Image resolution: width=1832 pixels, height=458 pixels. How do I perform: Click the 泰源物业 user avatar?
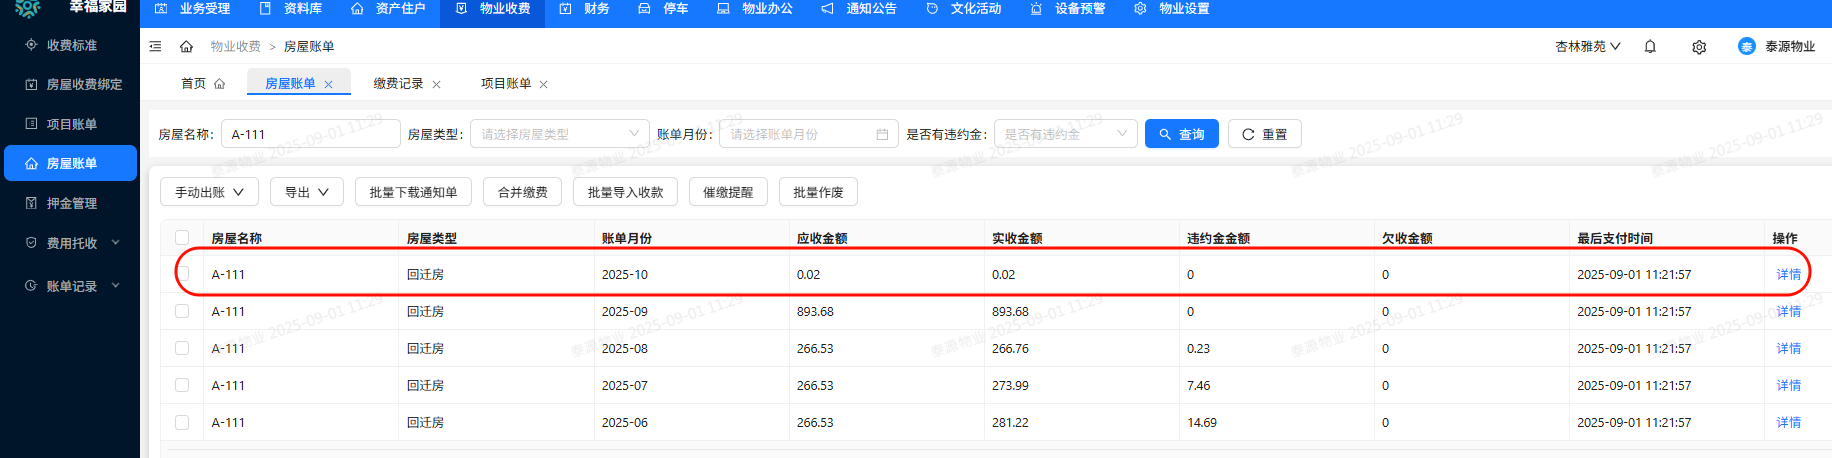tap(1746, 47)
